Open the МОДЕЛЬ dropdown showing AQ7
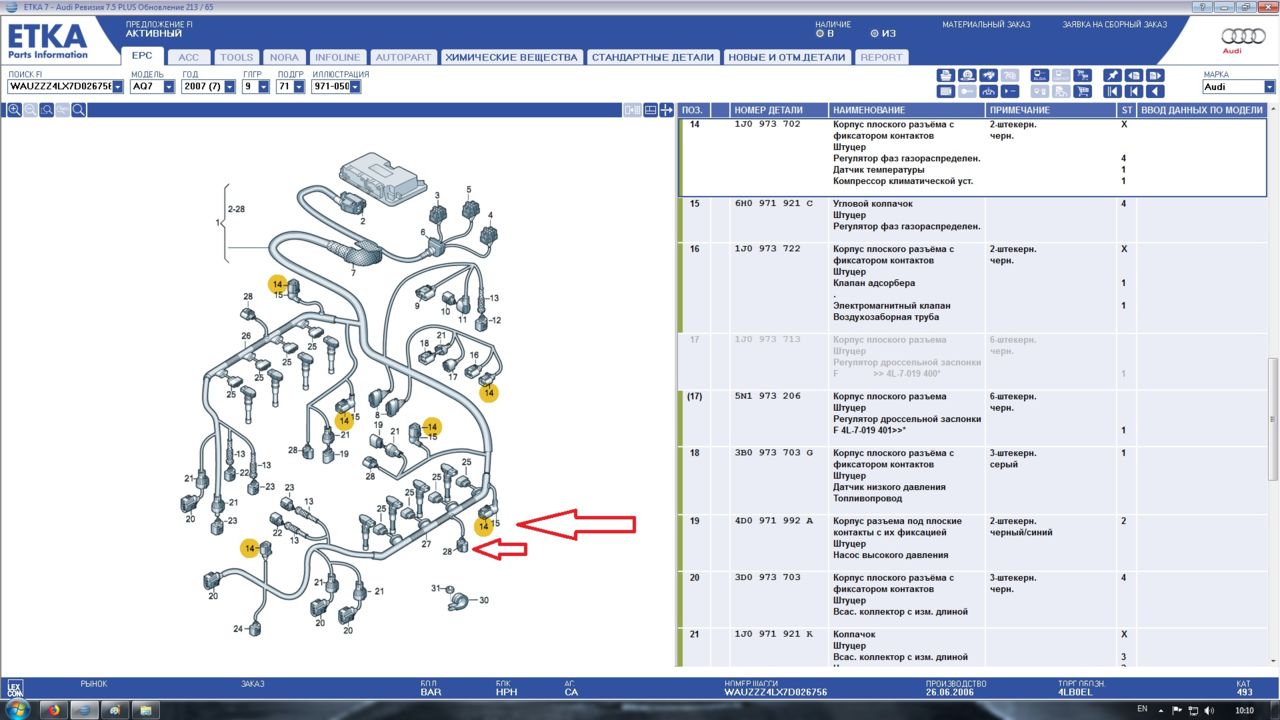 (169, 87)
